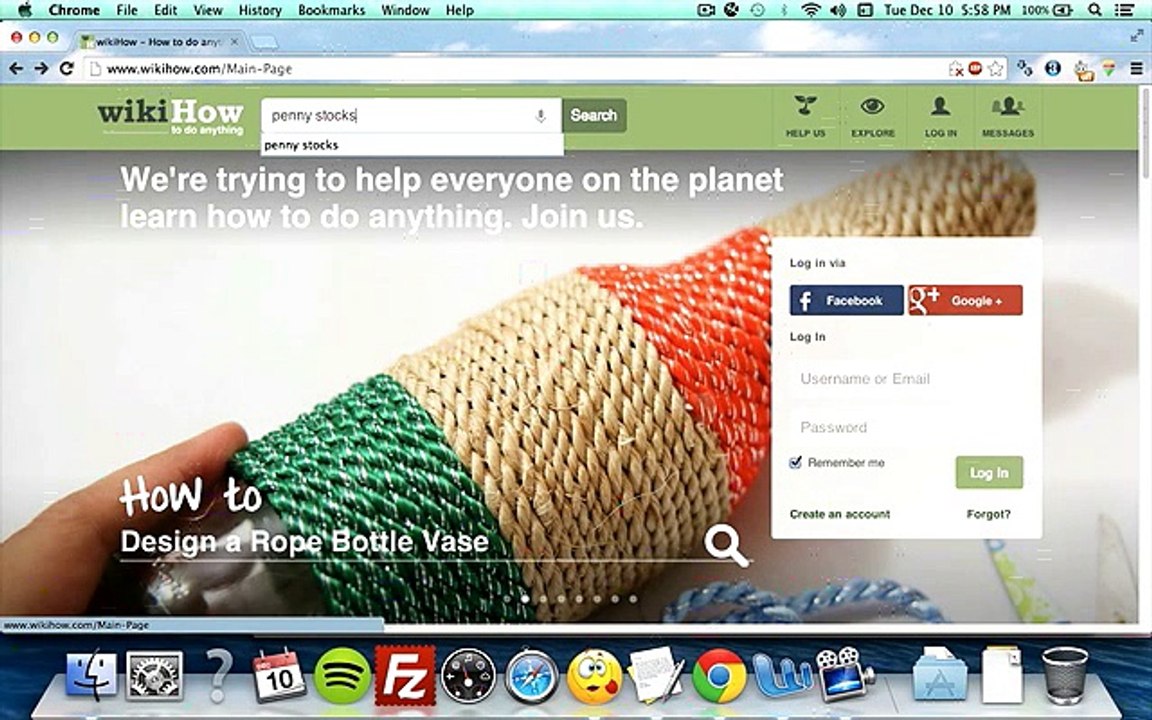Viewport: 1152px width, 720px height.
Task: Click the Username or Email field
Action: tap(905, 379)
